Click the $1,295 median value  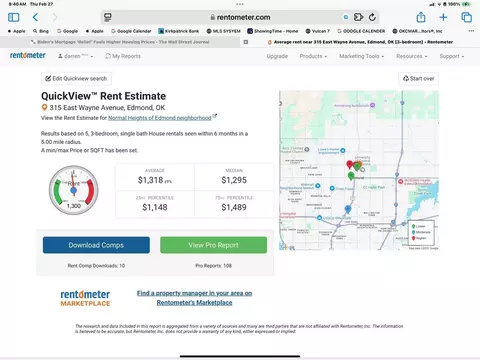234,180
